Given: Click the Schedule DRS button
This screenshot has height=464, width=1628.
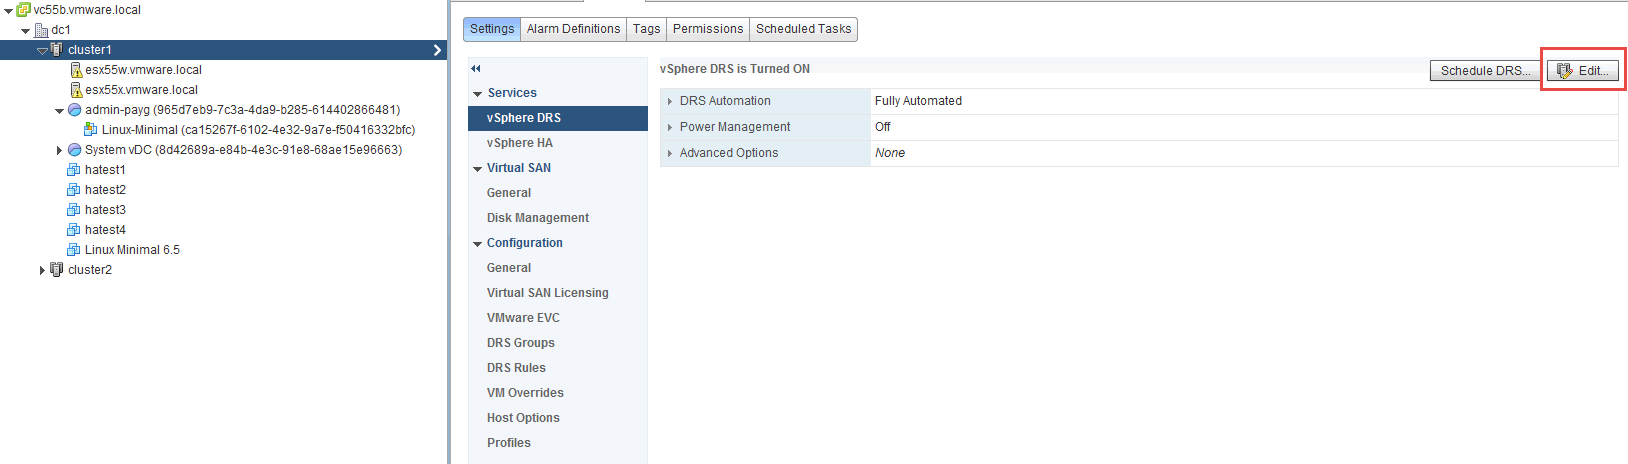Looking at the screenshot, I should click(x=1485, y=71).
